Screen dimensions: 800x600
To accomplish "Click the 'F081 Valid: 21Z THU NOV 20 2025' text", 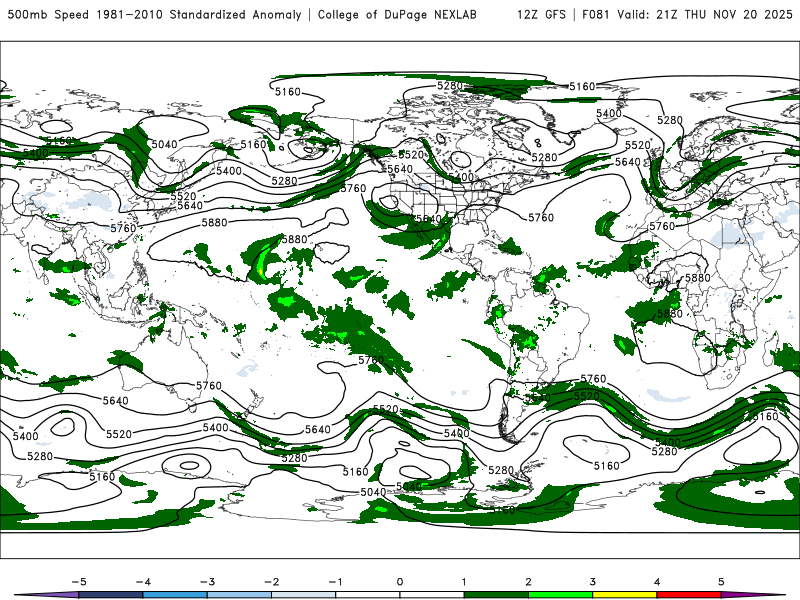I will click(x=687, y=14).
